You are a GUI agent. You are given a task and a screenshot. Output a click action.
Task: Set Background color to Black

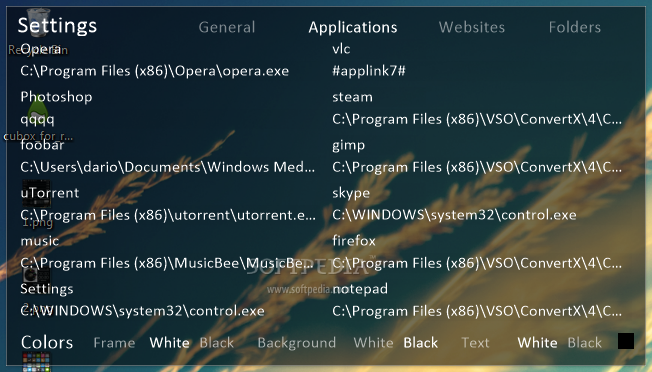click(x=420, y=343)
